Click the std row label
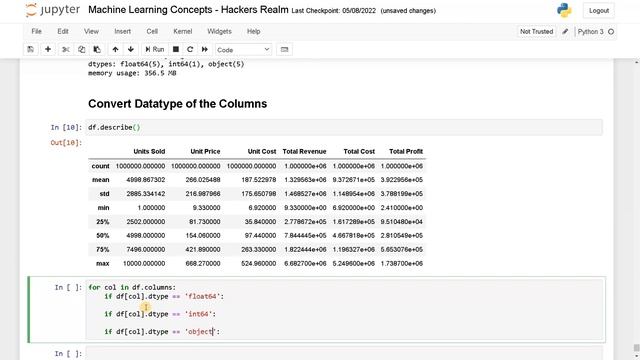Image resolution: width=640 pixels, height=360 pixels. click(104, 194)
